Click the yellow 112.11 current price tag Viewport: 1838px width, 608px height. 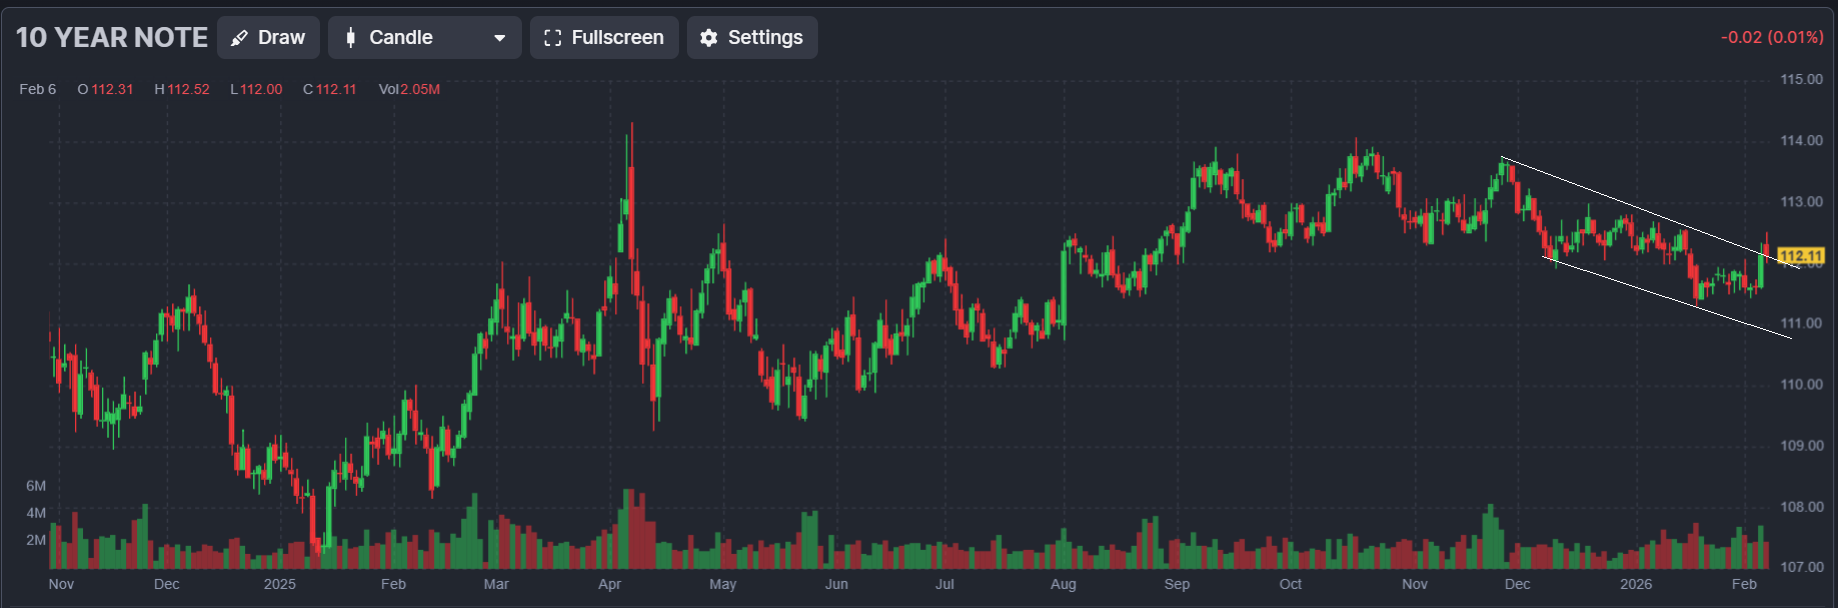tap(1801, 256)
